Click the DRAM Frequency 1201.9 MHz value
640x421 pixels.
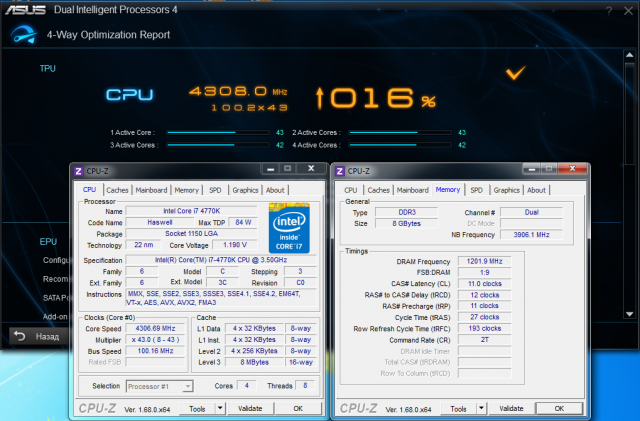tap(484, 261)
